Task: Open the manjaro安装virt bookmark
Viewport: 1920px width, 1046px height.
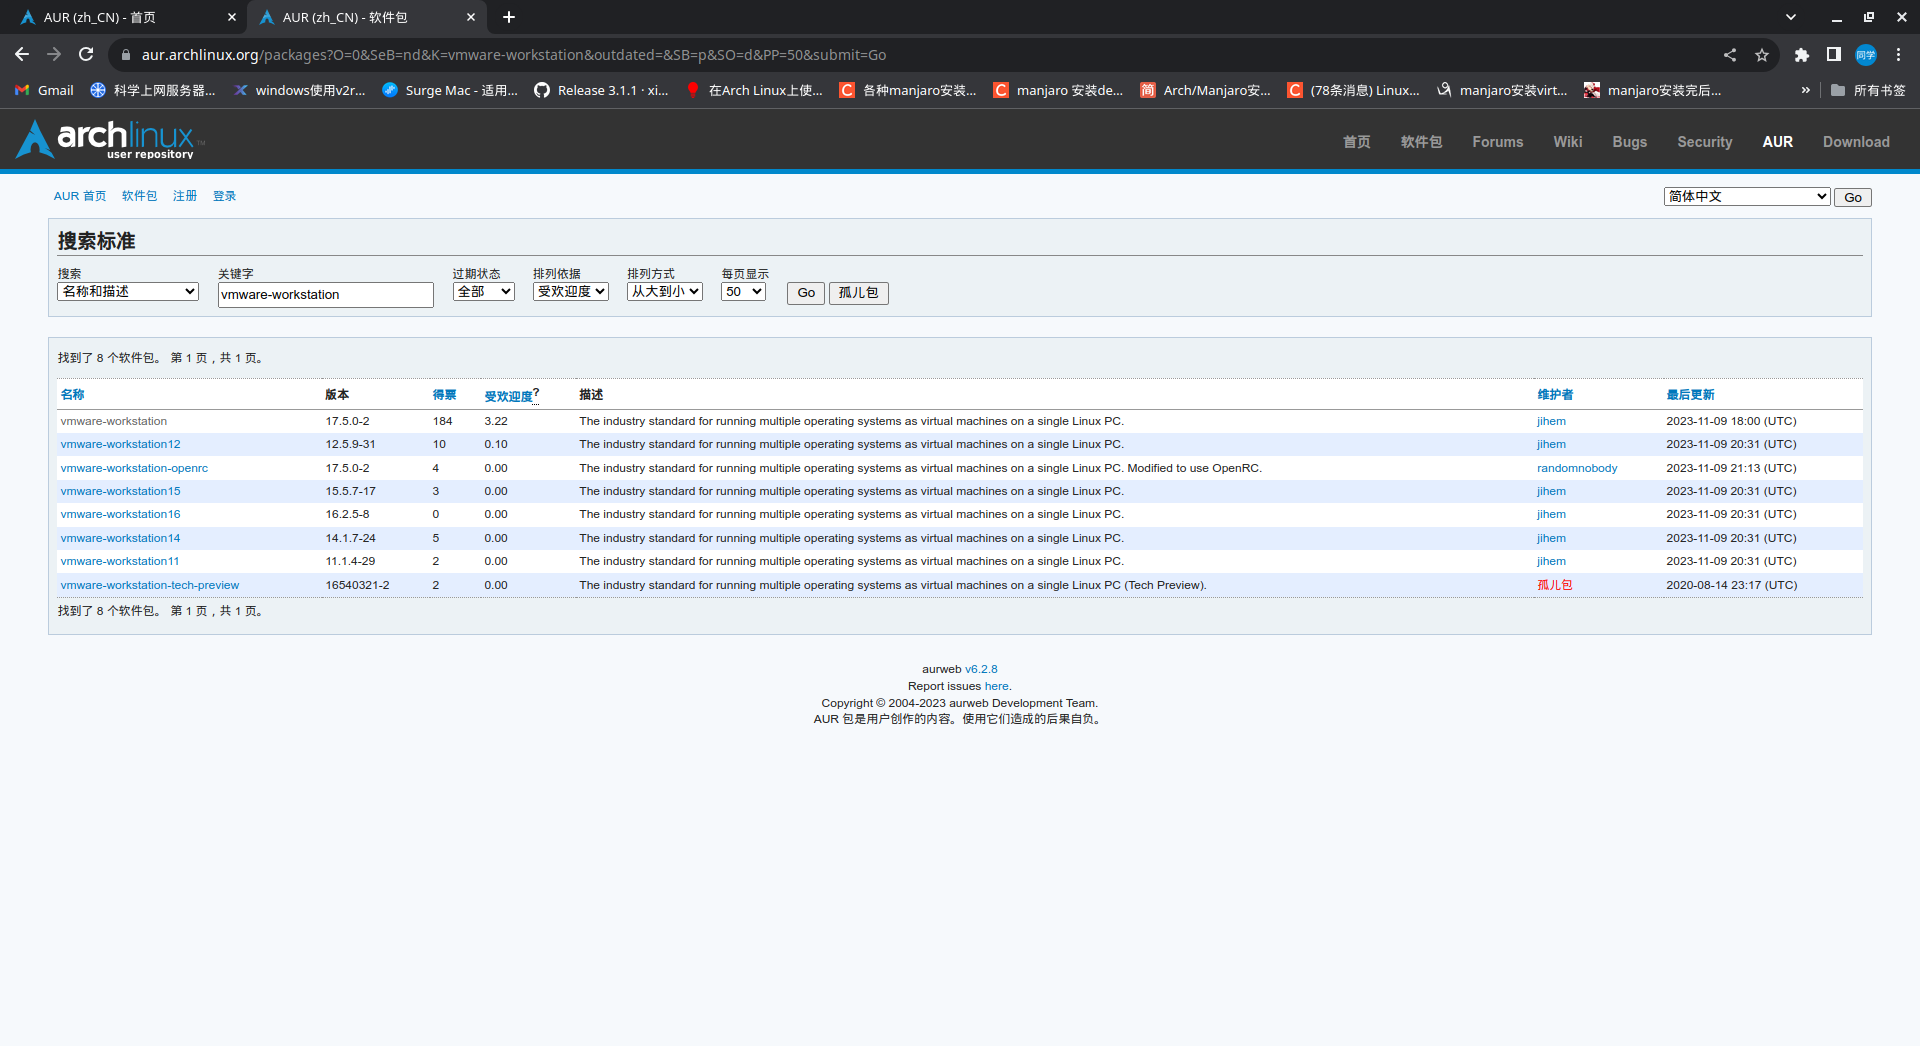Action: coord(1502,90)
